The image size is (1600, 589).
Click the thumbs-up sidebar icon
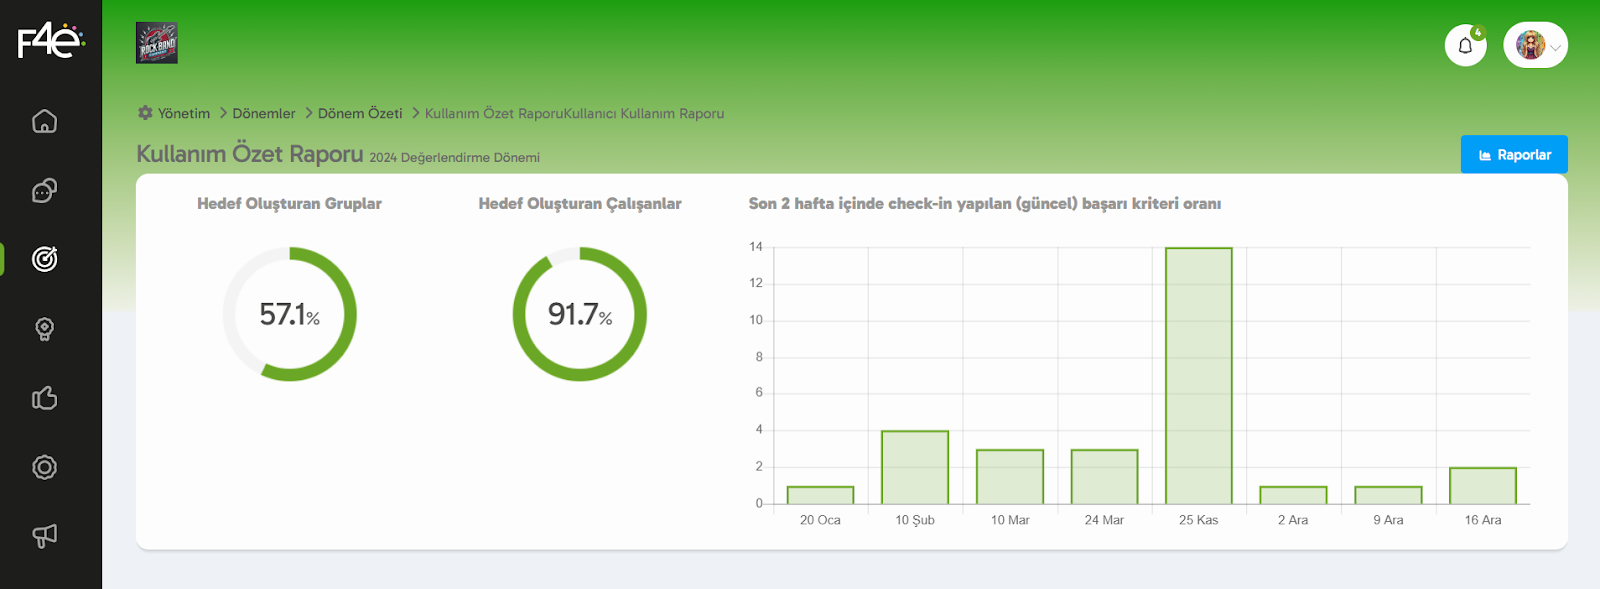[x=44, y=398]
